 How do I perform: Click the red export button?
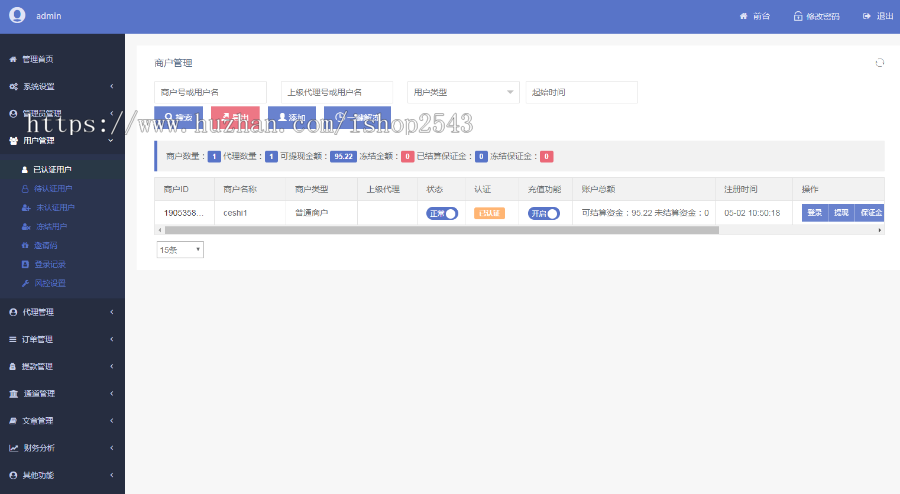(x=235, y=117)
